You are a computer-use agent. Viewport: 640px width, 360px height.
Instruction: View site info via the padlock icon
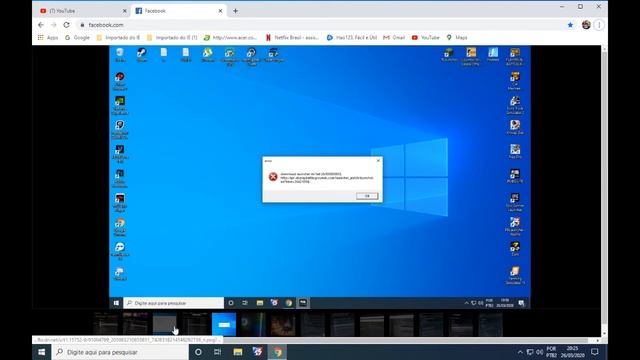click(82, 25)
